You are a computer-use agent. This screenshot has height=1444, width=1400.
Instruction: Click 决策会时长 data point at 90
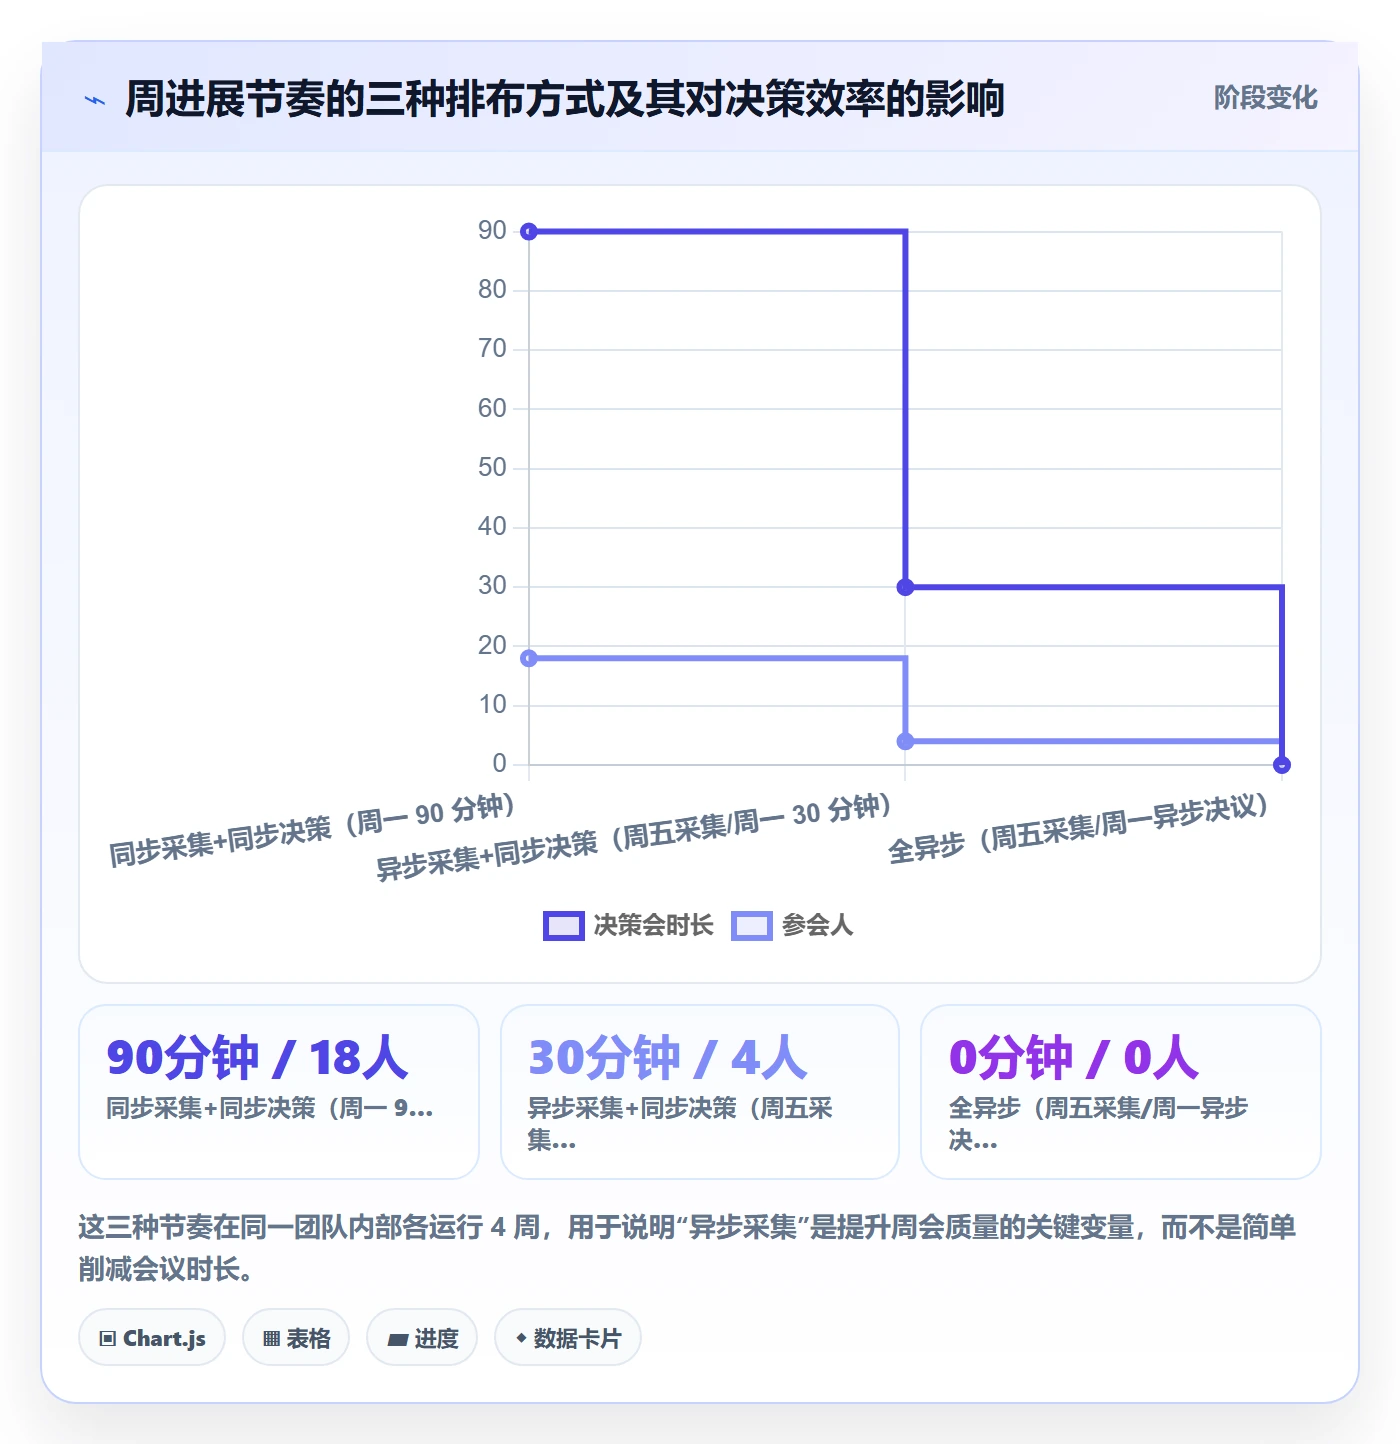tap(529, 232)
